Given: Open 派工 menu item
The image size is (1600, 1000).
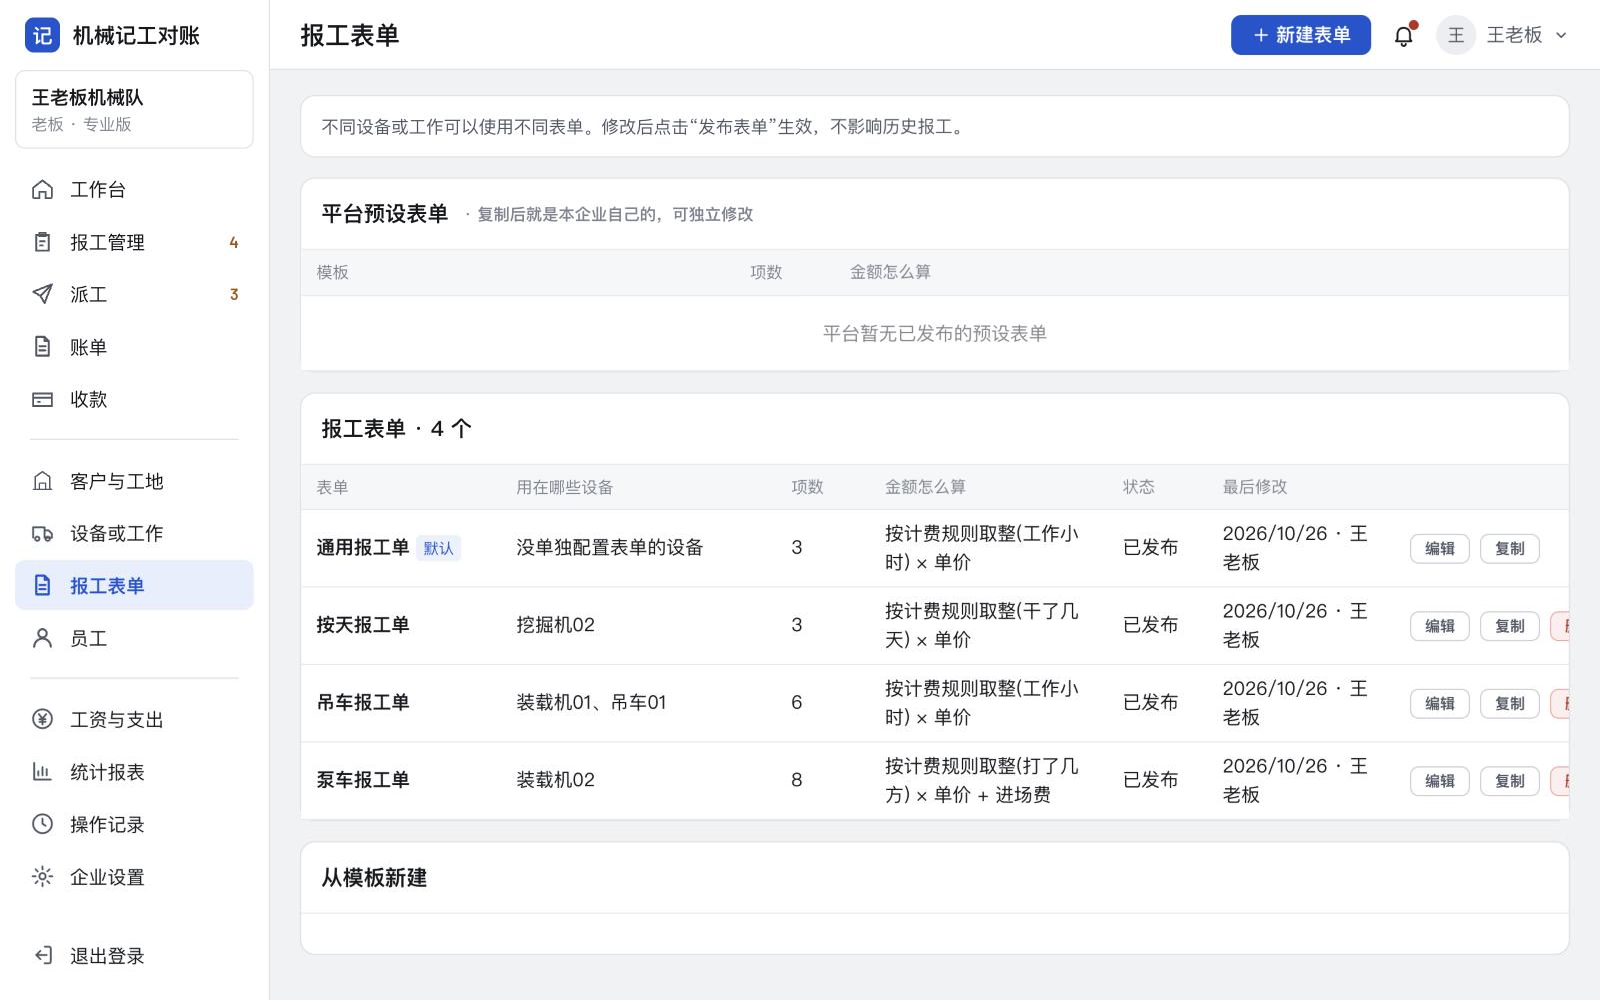Looking at the screenshot, I should click(x=134, y=294).
